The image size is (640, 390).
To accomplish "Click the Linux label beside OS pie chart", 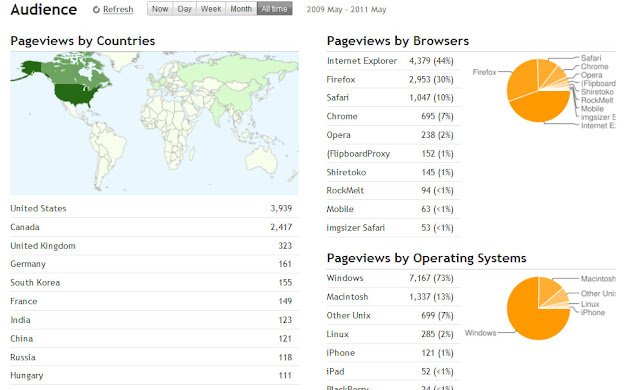I will point(590,304).
